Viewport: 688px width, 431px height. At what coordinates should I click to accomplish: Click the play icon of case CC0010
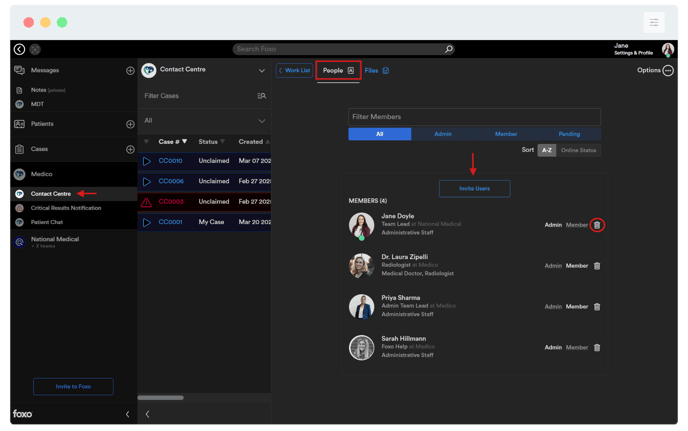(147, 162)
